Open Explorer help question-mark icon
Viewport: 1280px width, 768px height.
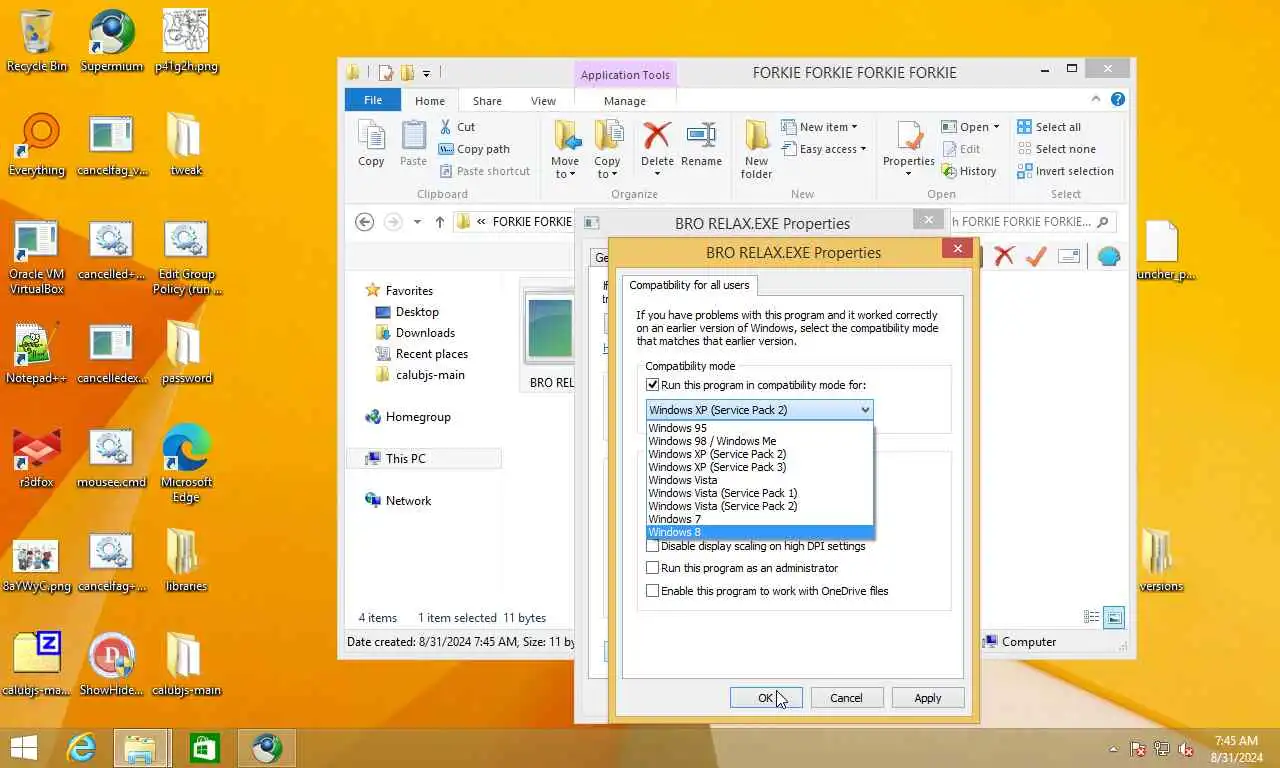(x=1118, y=100)
